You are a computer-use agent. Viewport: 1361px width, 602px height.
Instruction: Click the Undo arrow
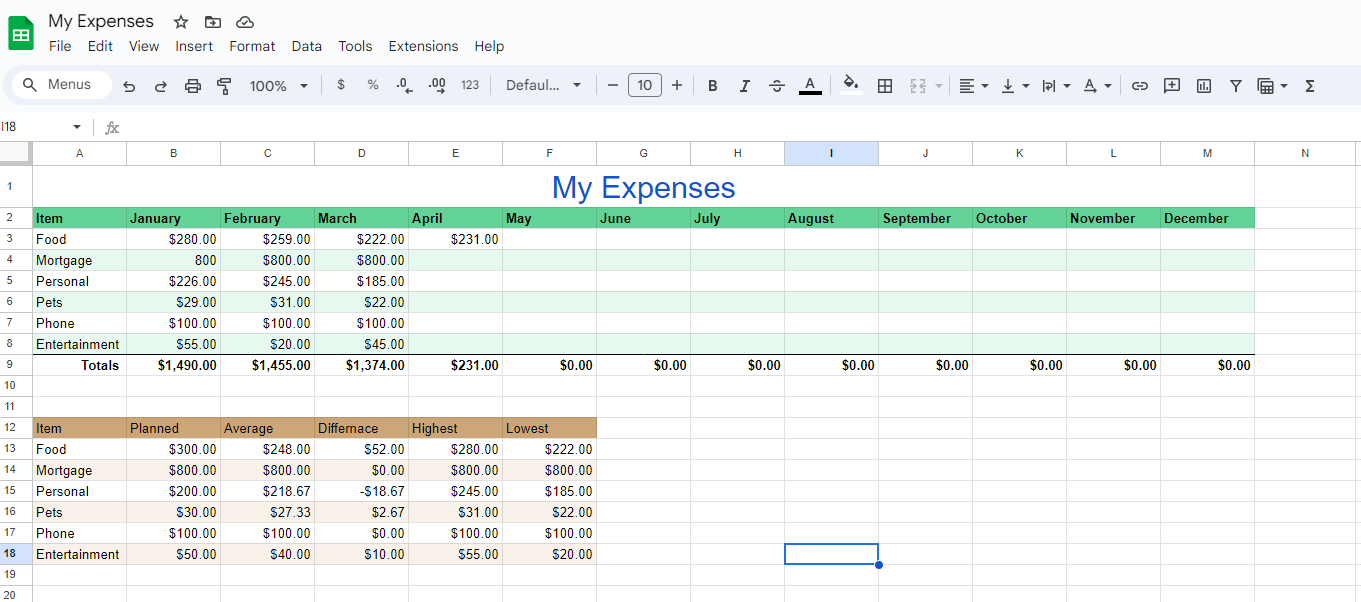coord(129,86)
